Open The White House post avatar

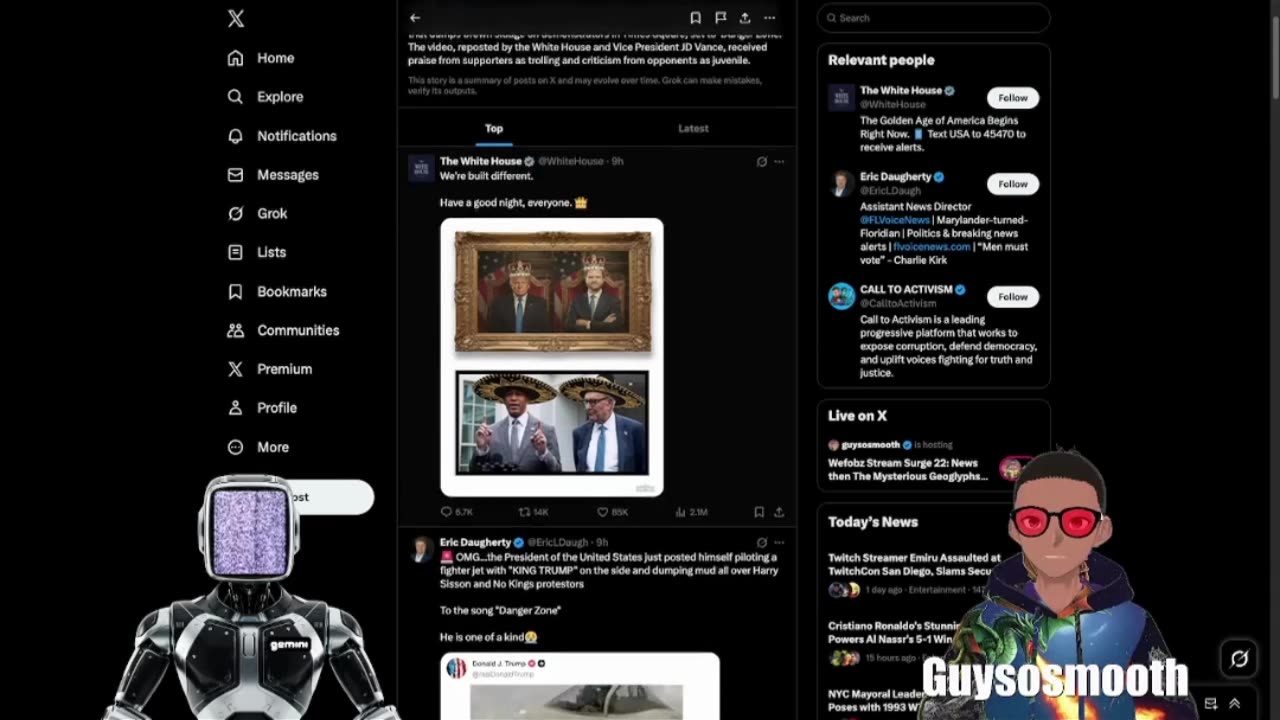[x=421, y=167]
